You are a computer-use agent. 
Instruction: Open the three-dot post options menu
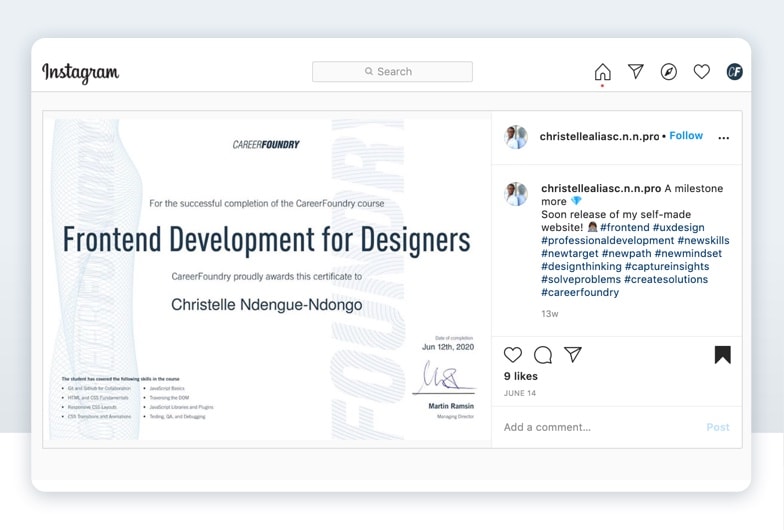[x=724, y=138]
